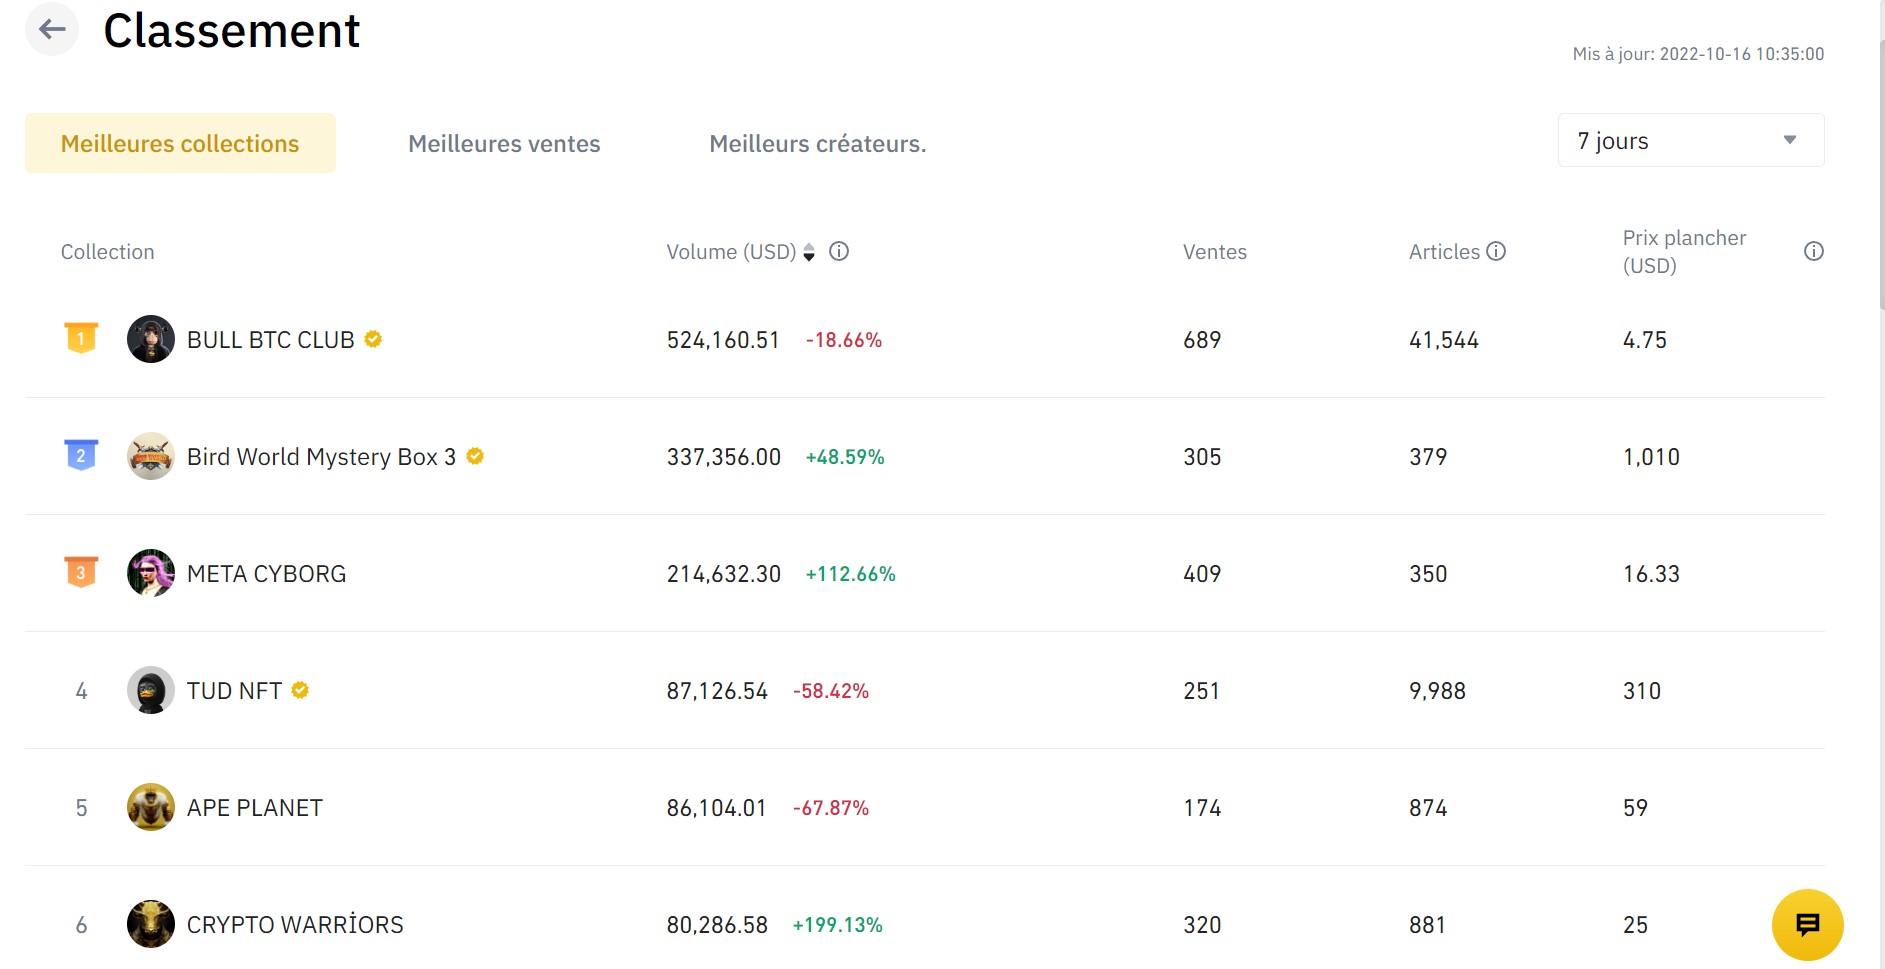Open the 7 jours time period dropdown
Screen dimensions: 1885x969
coord(1689,140)
